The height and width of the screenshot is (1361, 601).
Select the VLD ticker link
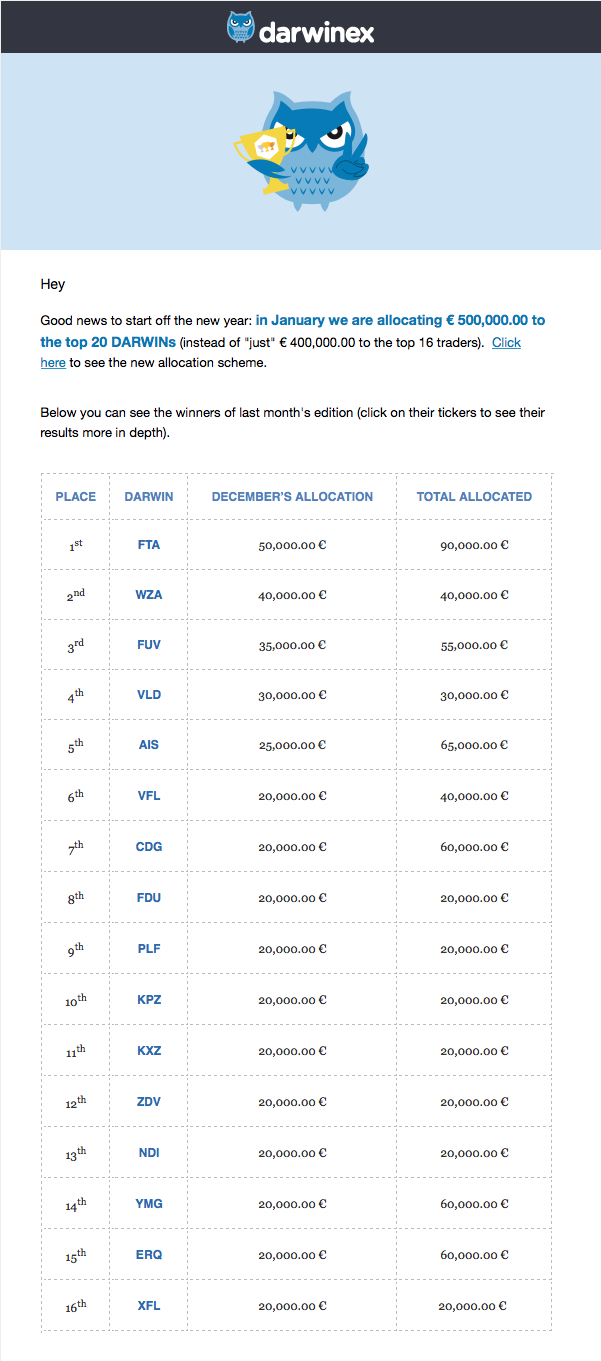point(149,695)
